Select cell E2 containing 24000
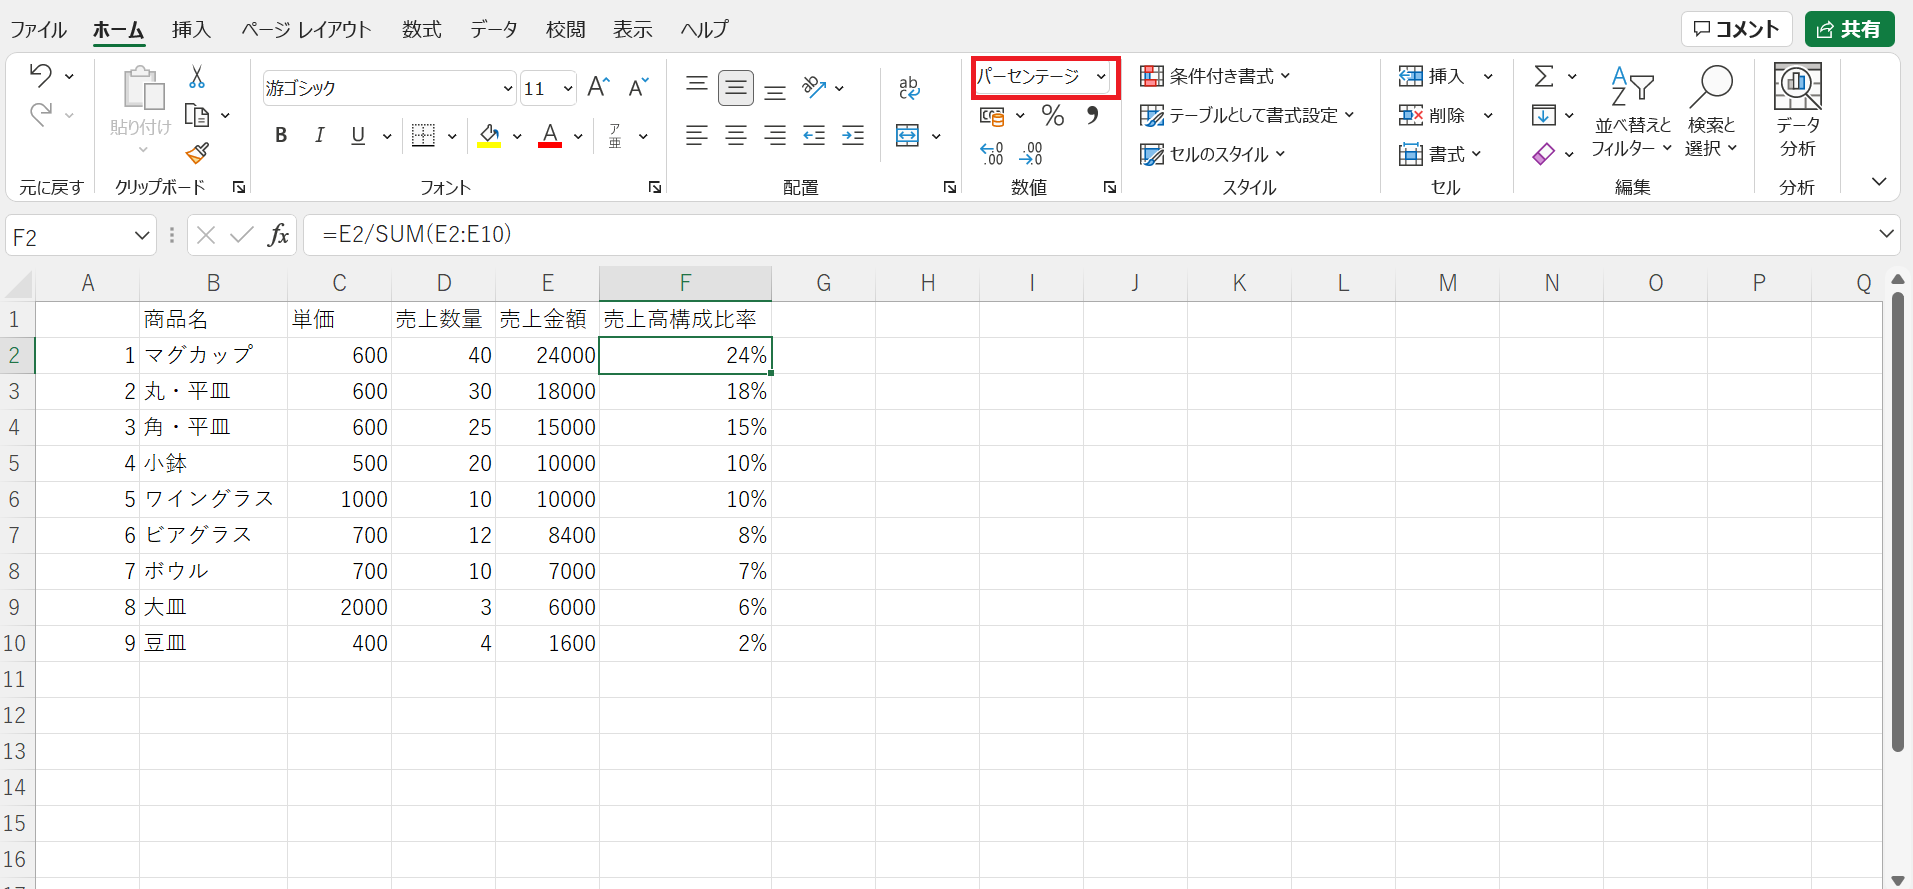1913x889 pixels. coord(547,355)
